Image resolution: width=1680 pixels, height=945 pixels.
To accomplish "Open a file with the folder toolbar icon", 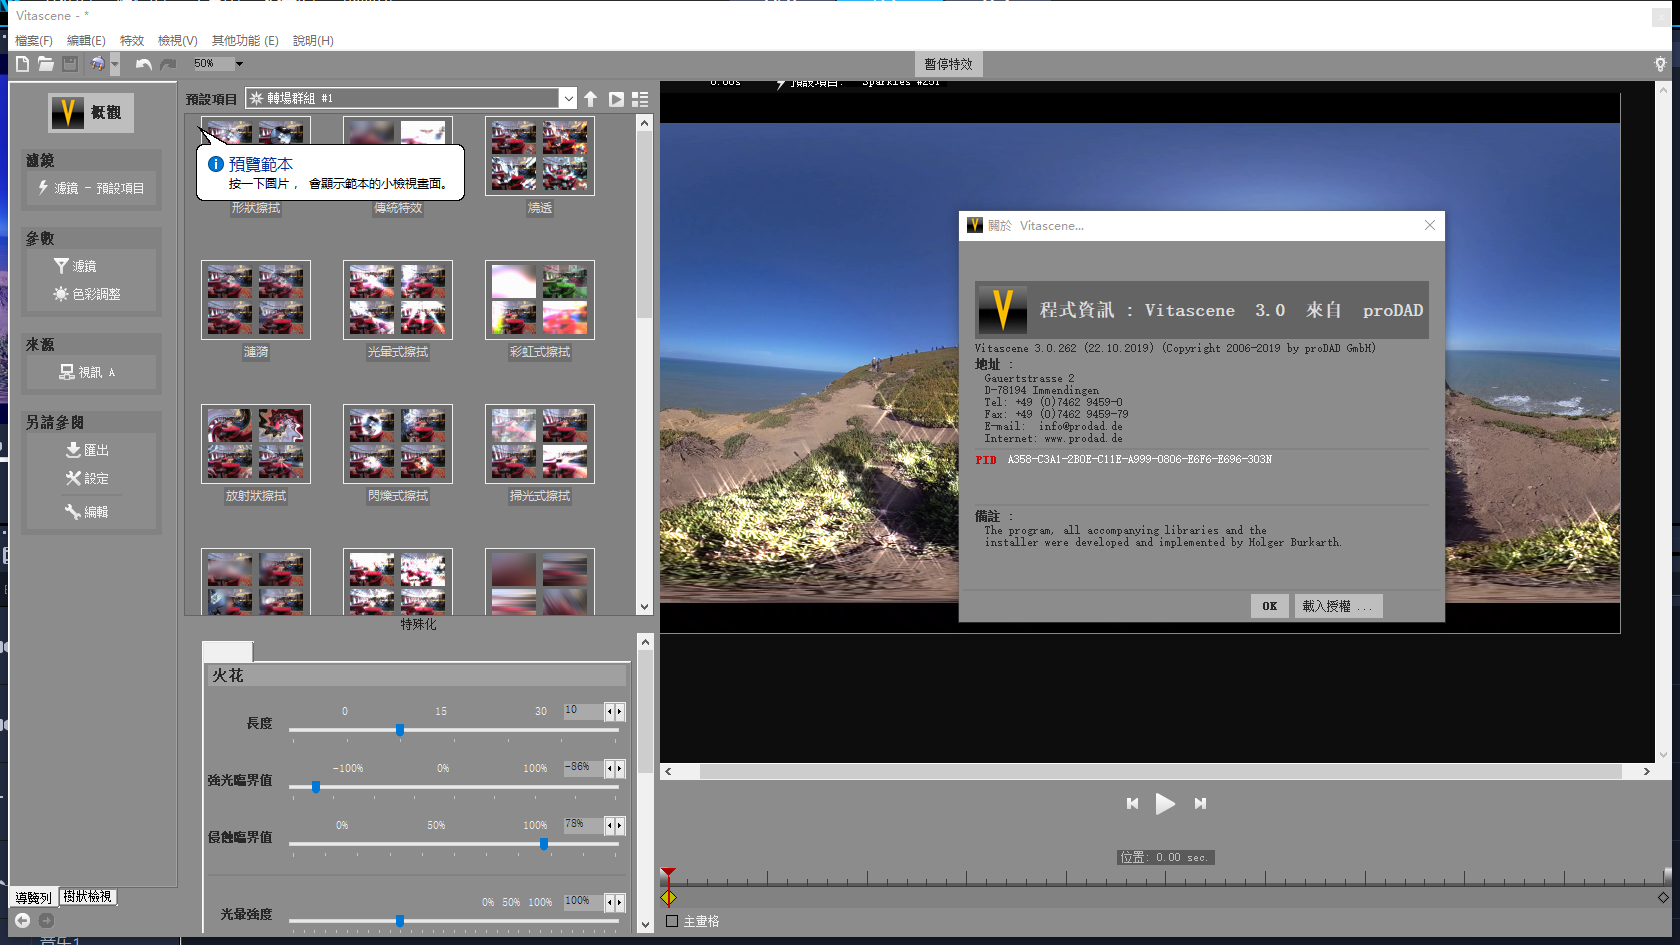I will click(x=46, y=64).
